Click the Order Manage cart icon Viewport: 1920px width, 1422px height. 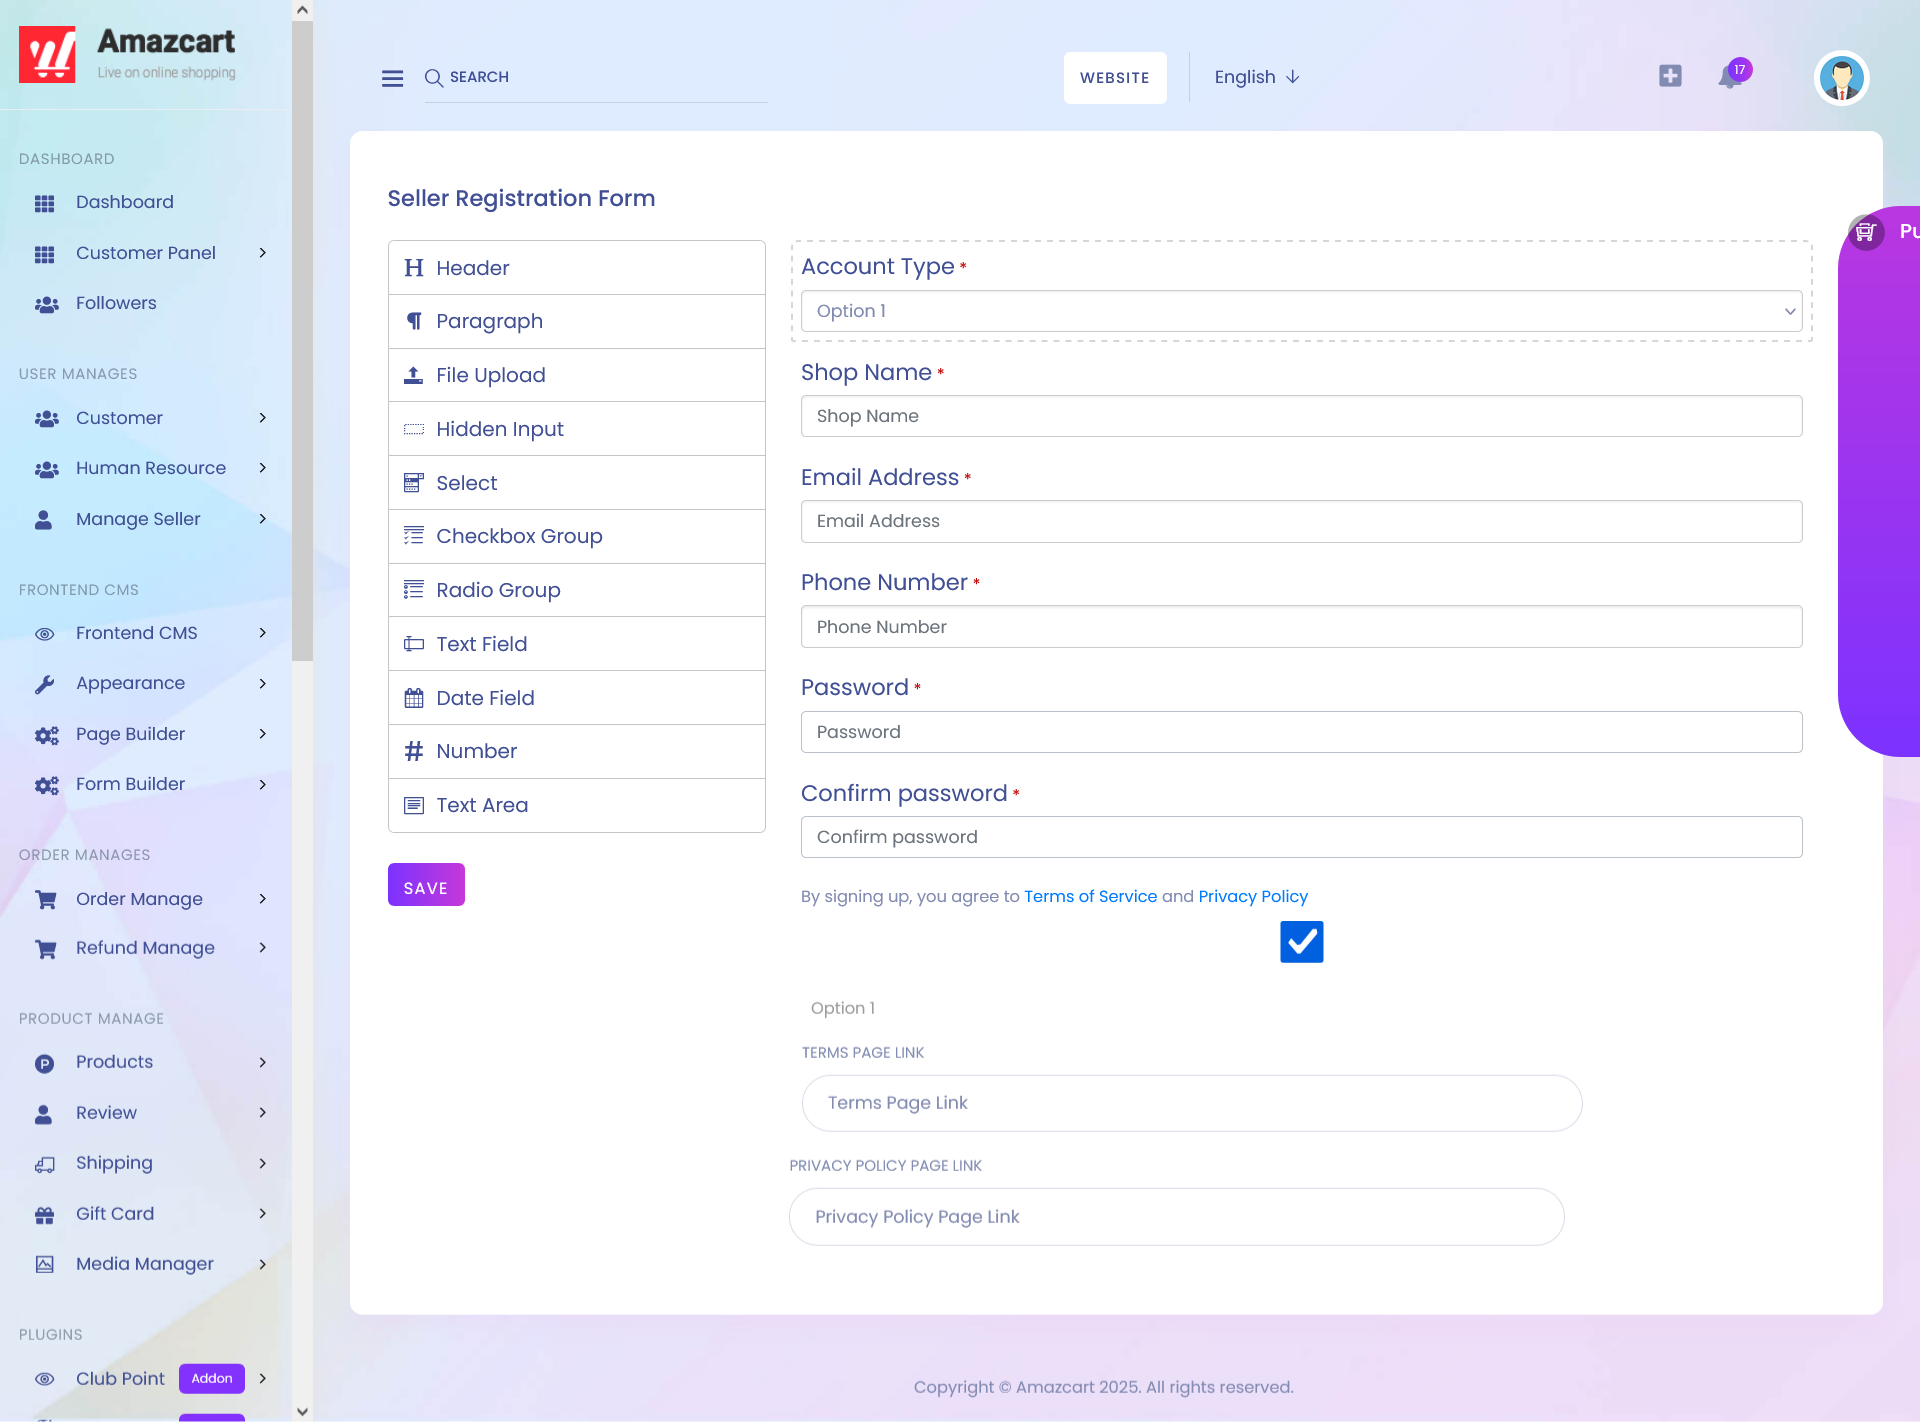click(x=46, y=900)
